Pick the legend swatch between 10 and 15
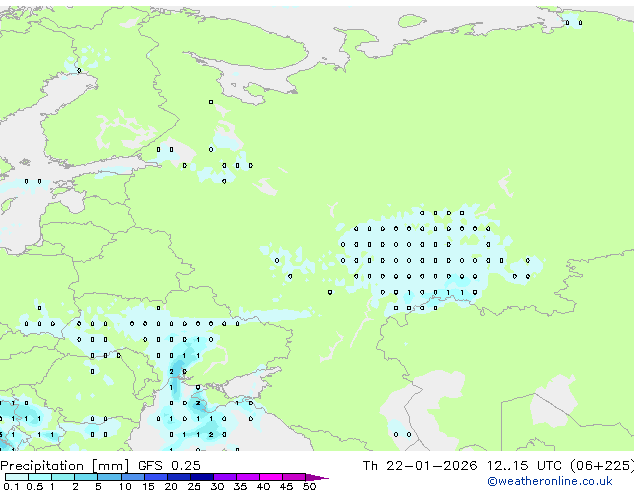 point(132,477)
